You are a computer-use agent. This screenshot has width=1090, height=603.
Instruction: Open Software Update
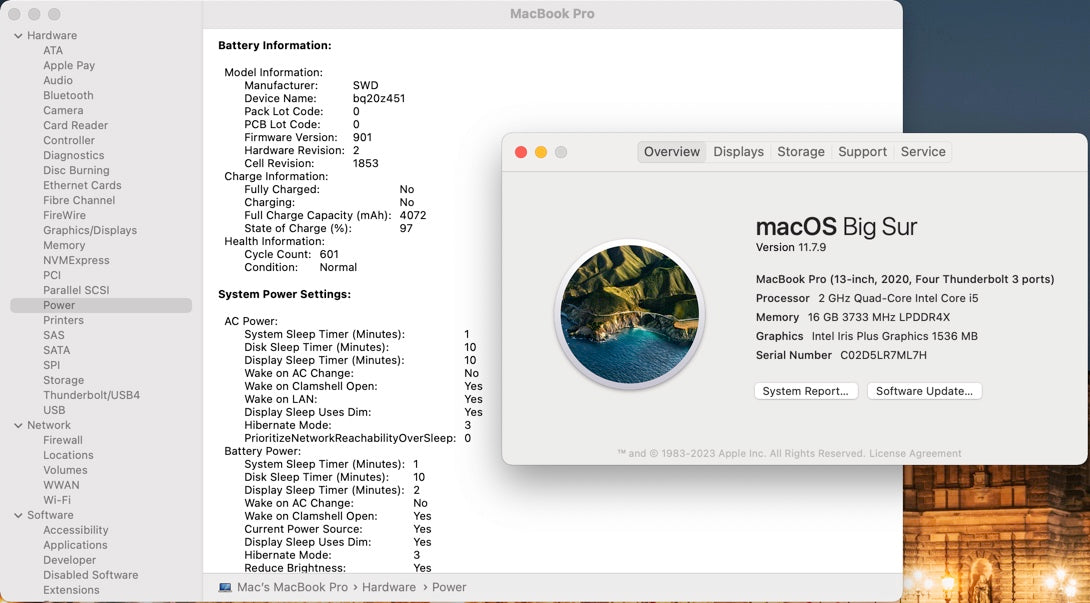point(924,391)
